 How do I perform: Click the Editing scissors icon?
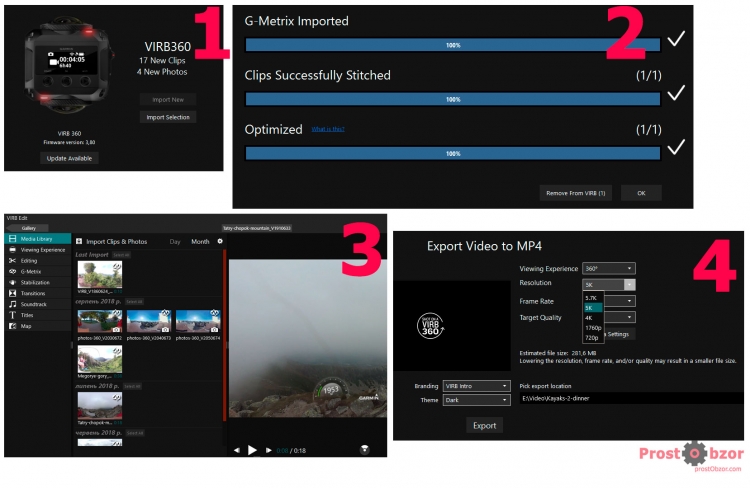pos(13,260)
